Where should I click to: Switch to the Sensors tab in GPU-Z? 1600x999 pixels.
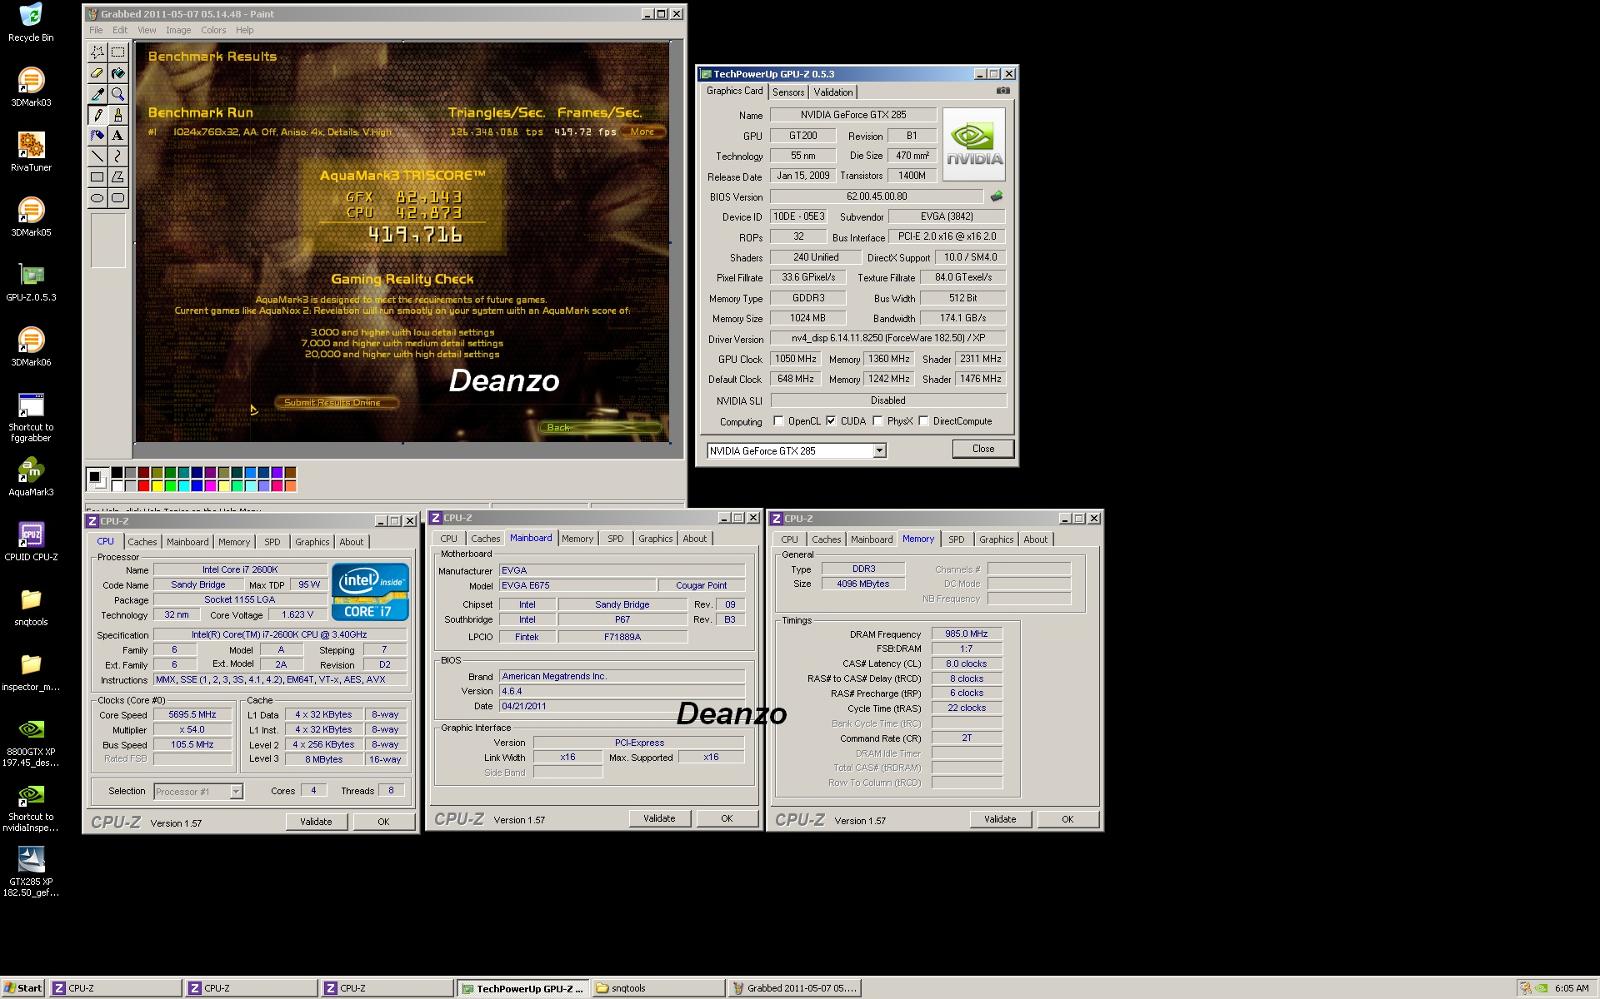(788, 92)
